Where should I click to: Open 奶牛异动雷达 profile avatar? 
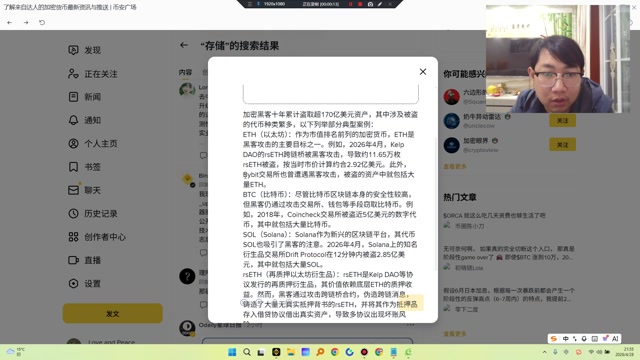(x=451, y=121)
